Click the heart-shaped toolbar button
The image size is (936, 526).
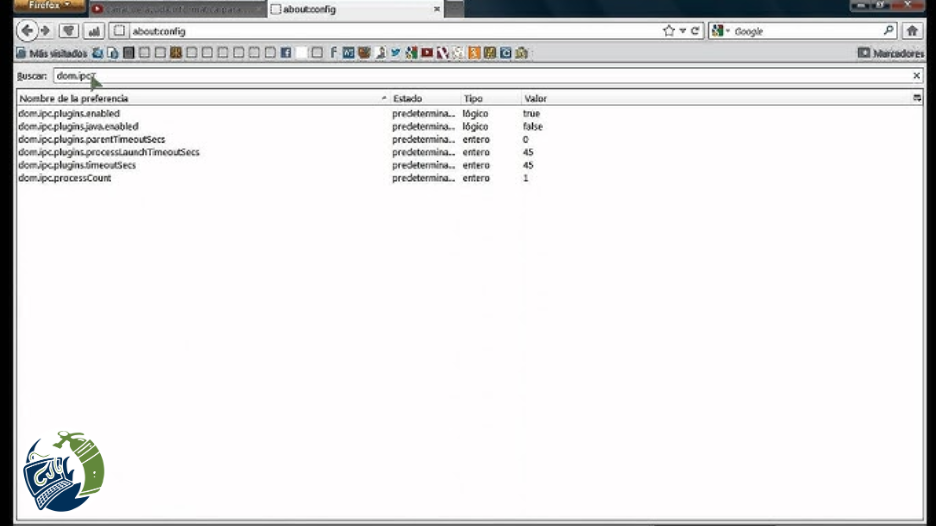(69, 31)
